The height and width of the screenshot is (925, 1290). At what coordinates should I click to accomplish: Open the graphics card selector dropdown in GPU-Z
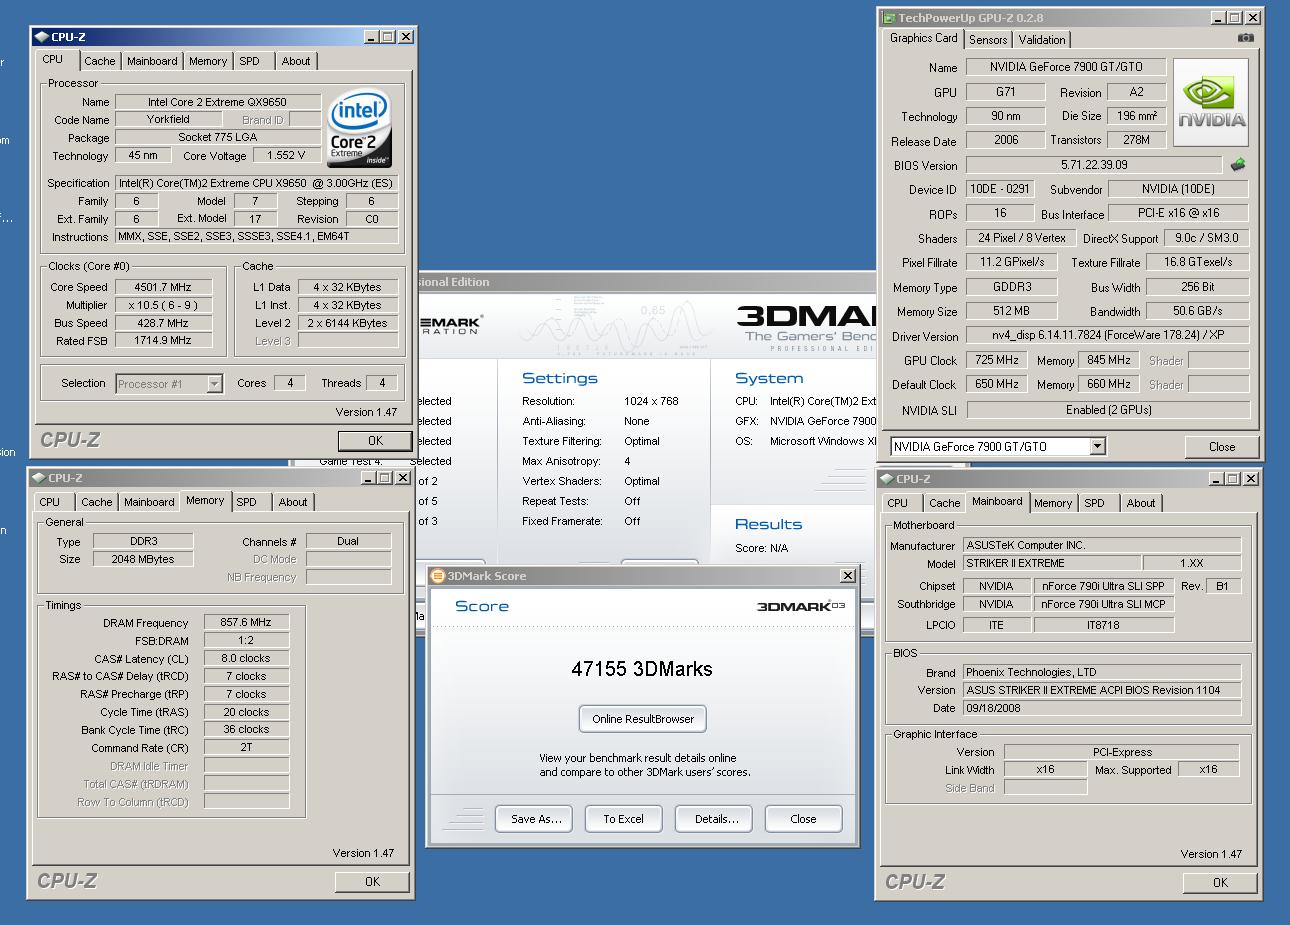pyautogui.click(x=1097, y=446)
